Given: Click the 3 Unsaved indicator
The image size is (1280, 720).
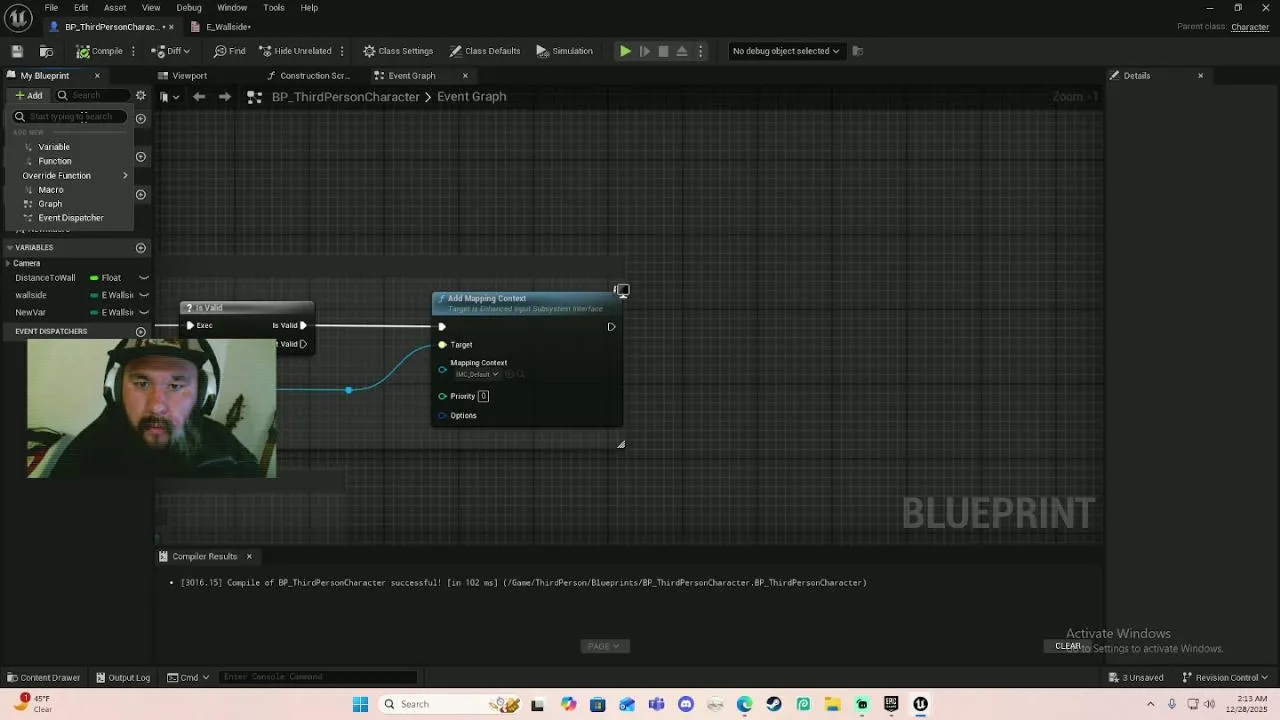Looking at the screenshot, I should [x=1135, y=677].
